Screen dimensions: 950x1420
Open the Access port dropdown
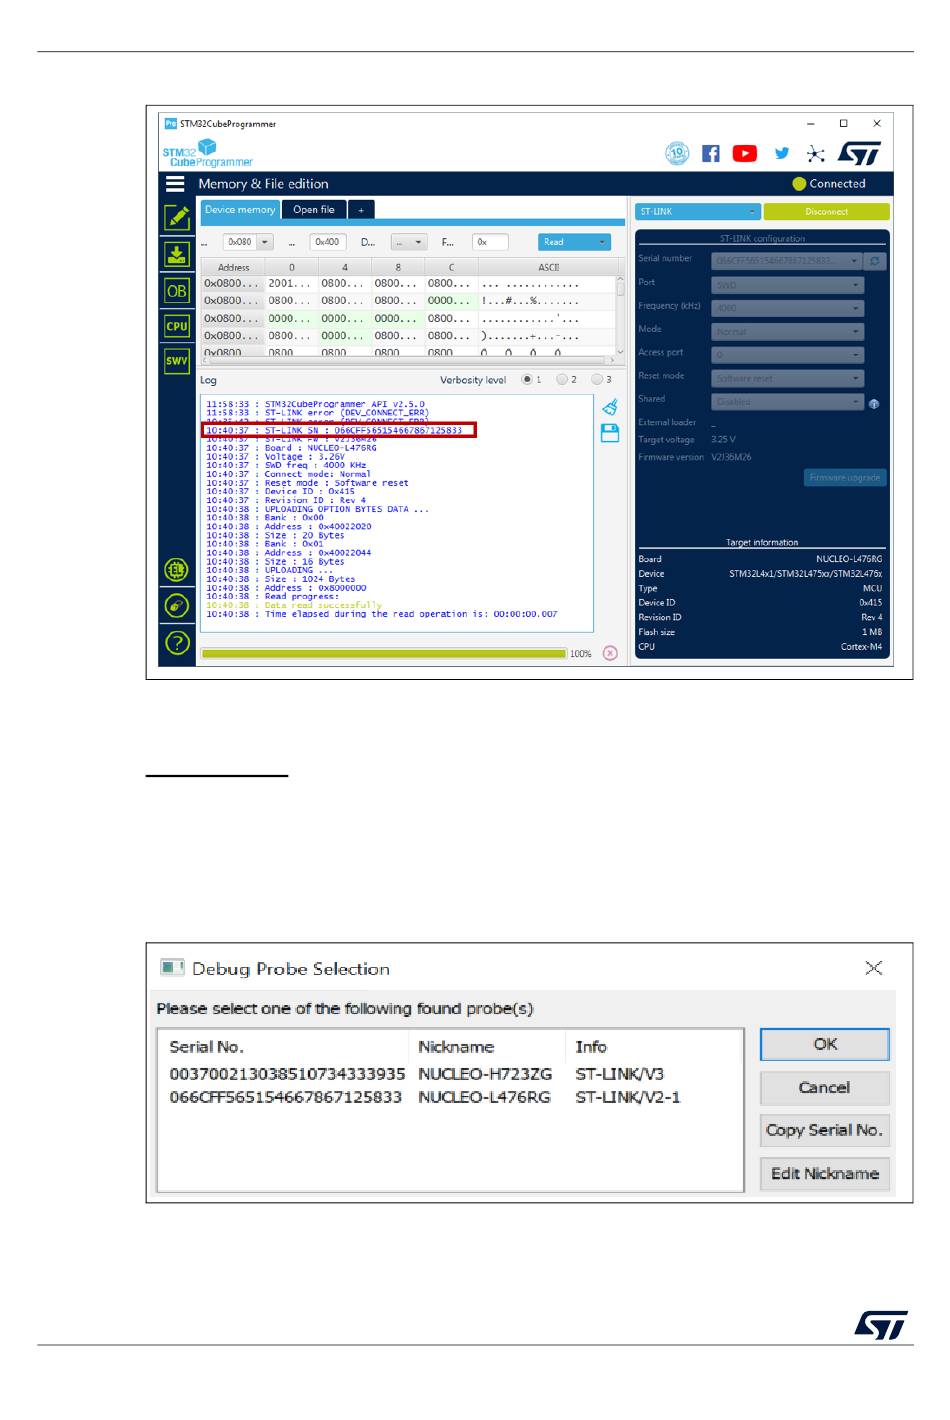pos(787,355)
